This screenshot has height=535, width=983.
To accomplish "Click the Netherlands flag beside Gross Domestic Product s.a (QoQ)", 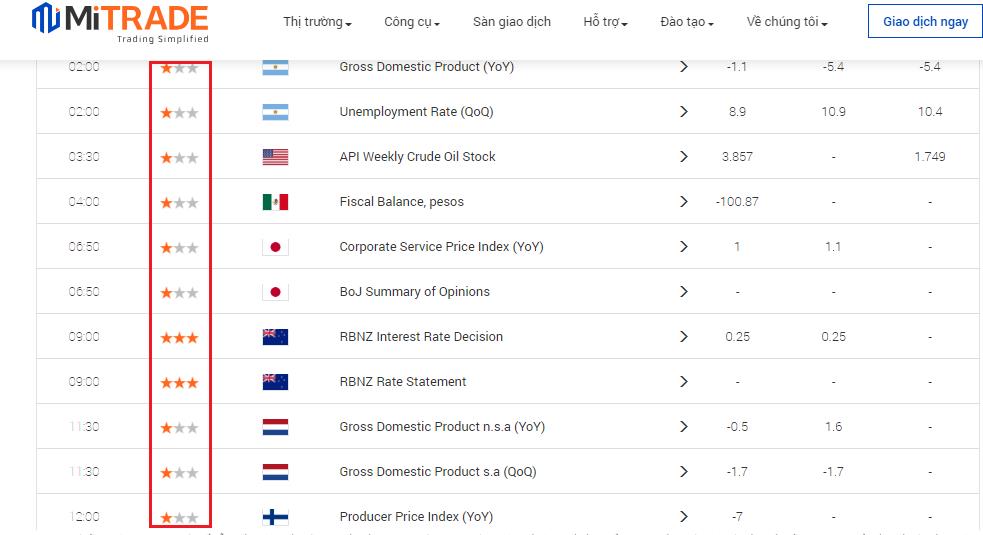I will (275, 472).
